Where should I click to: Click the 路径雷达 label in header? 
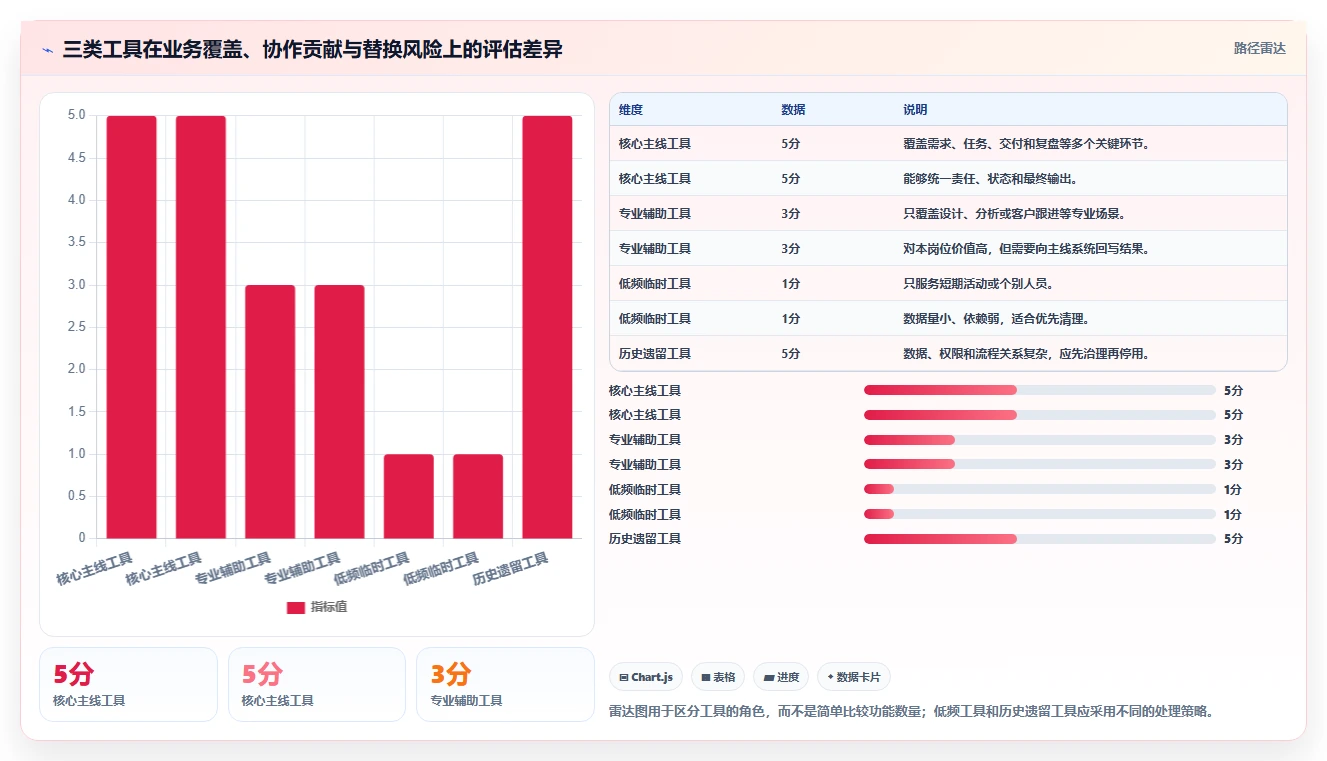(x=1259, y=48)
